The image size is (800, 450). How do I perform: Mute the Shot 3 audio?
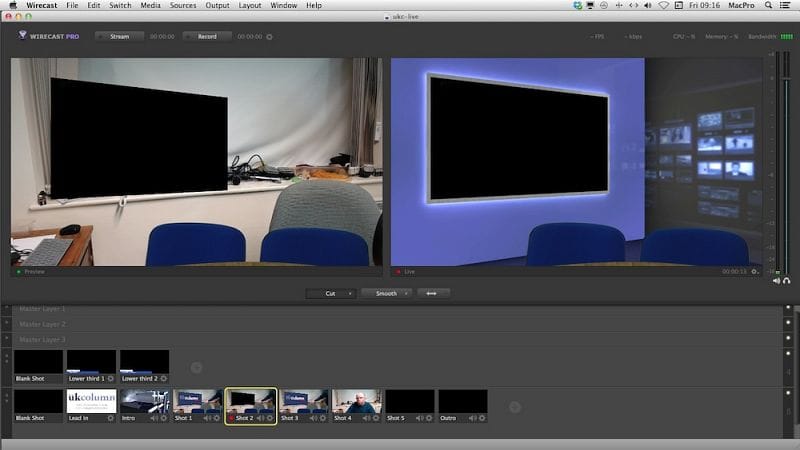tap(314, 418)
